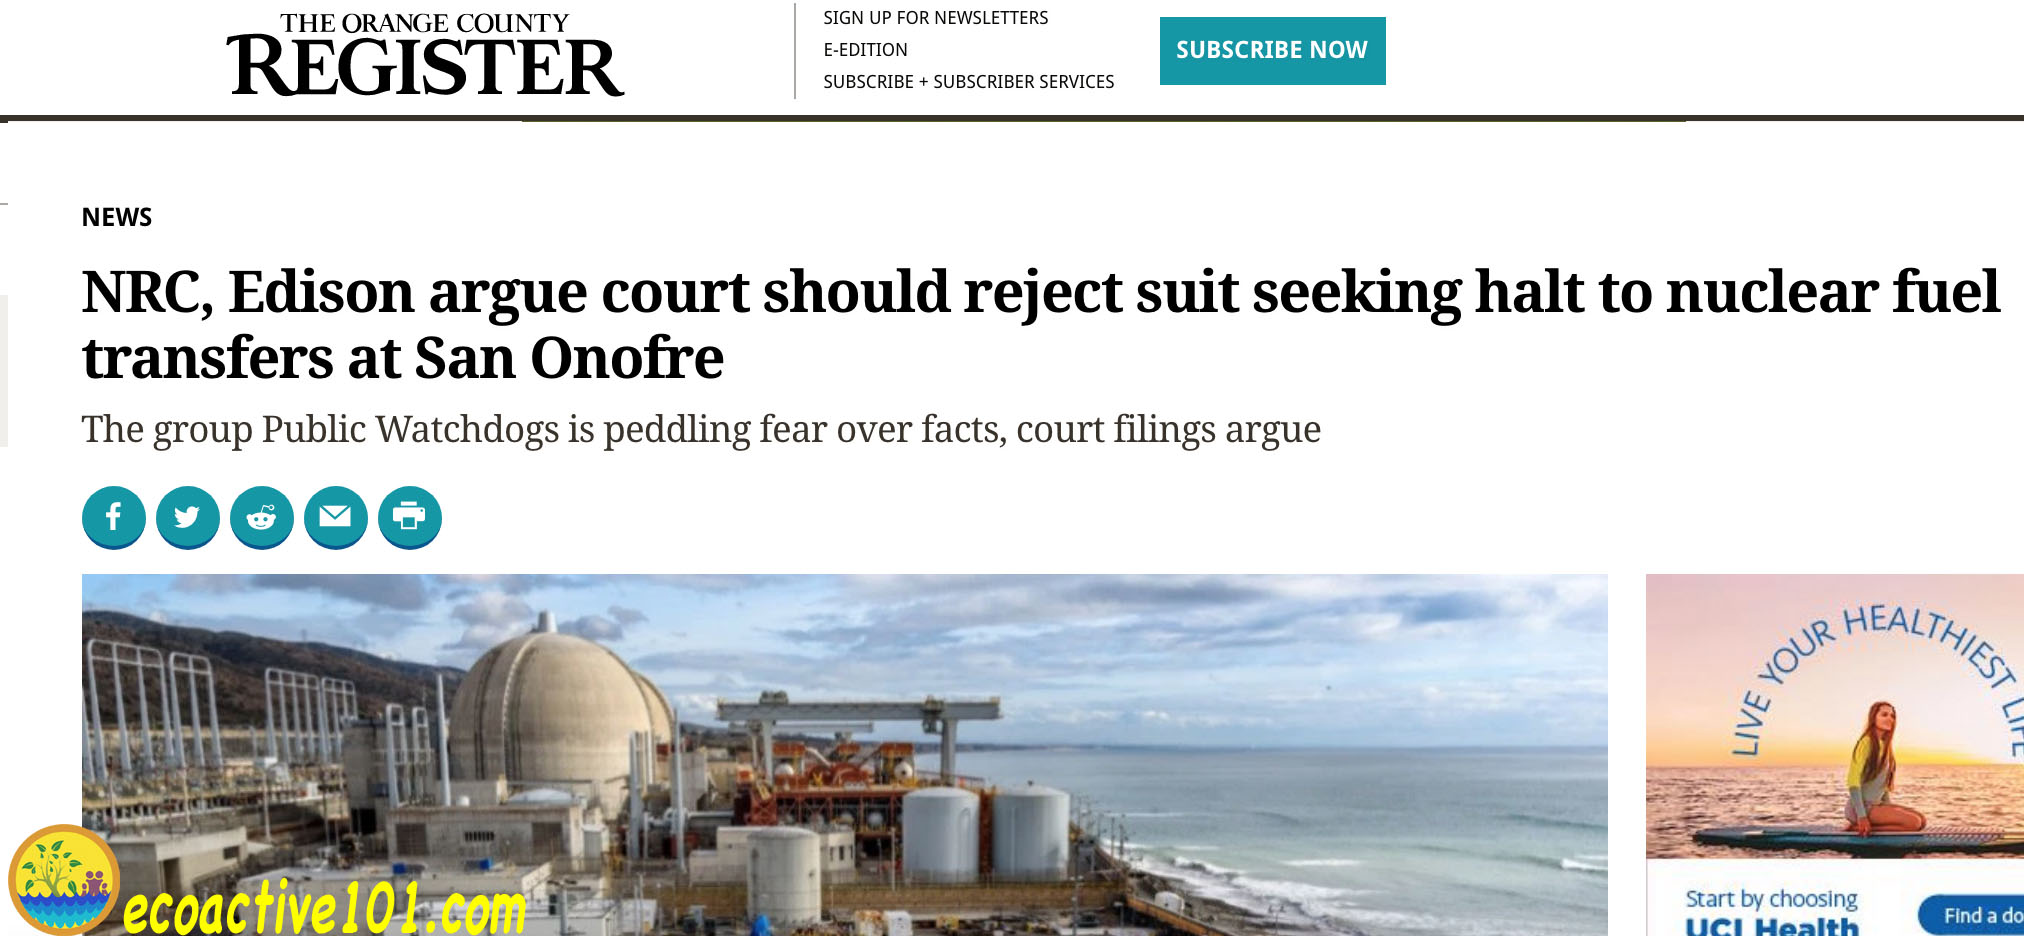The height and width of the screenshot is (936, 2024).
Task: Open the San Onofre plant photo
Action: [x=844, y=755]
